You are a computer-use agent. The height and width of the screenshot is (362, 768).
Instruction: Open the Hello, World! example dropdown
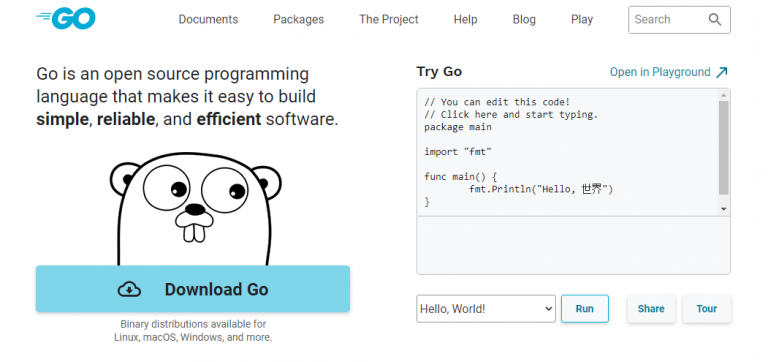[x=486, y=309]
